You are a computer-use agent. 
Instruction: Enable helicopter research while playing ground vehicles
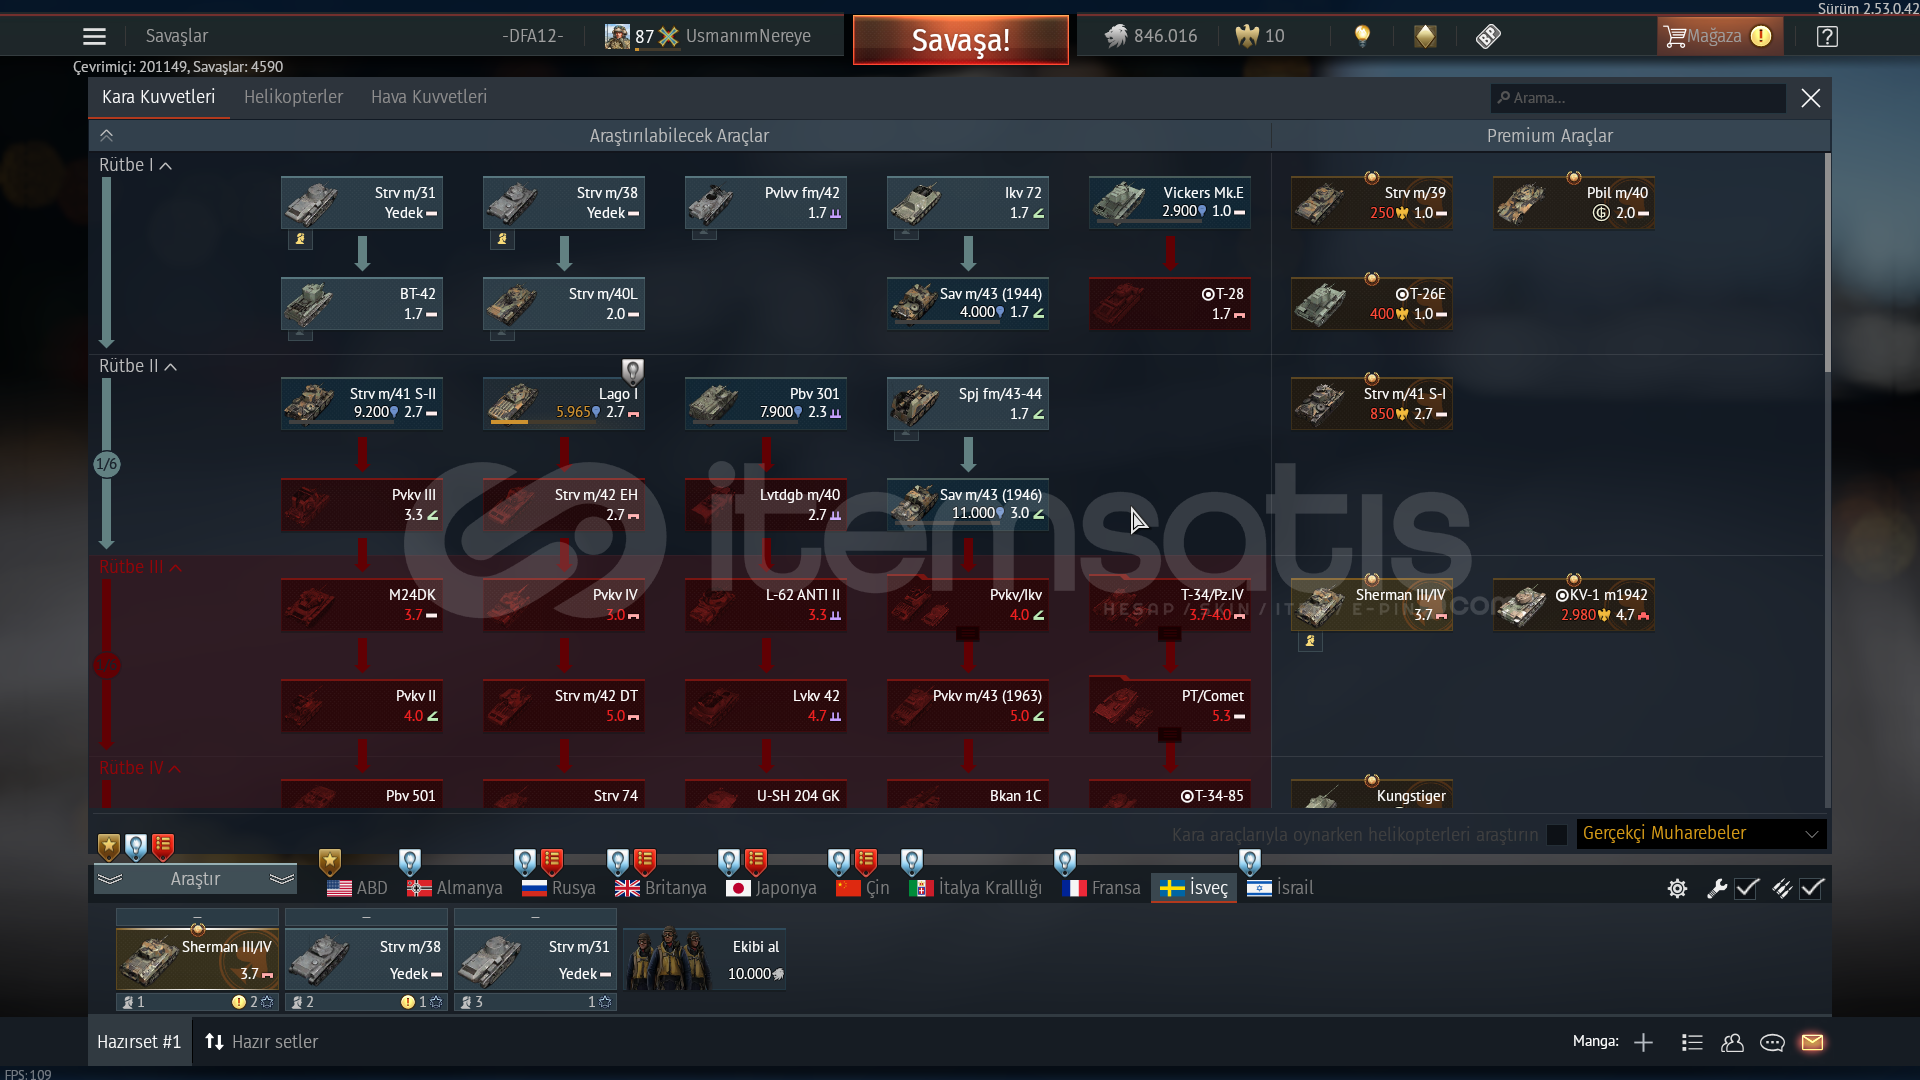tap(1557, 834)
